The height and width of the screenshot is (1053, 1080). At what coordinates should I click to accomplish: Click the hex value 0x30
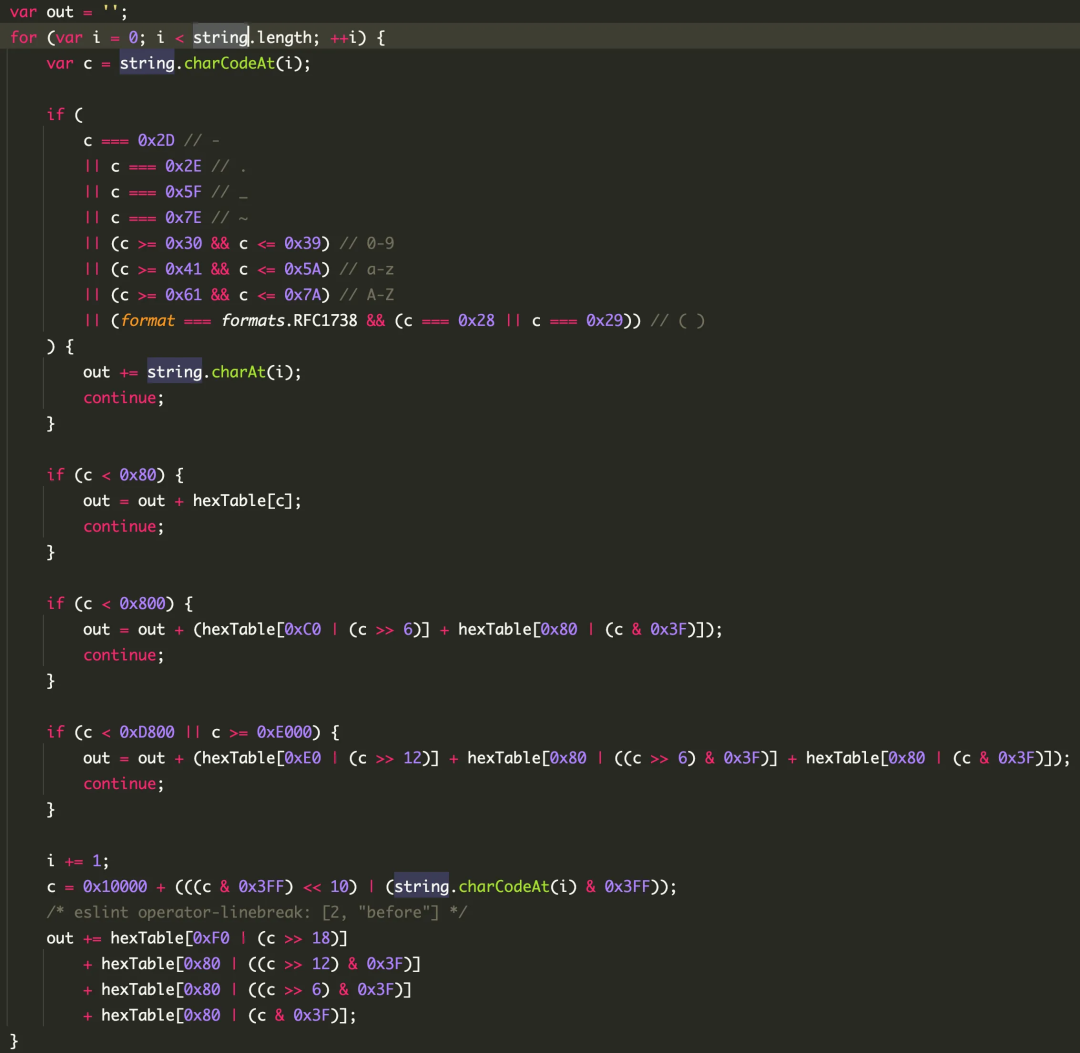click(183, 243)
